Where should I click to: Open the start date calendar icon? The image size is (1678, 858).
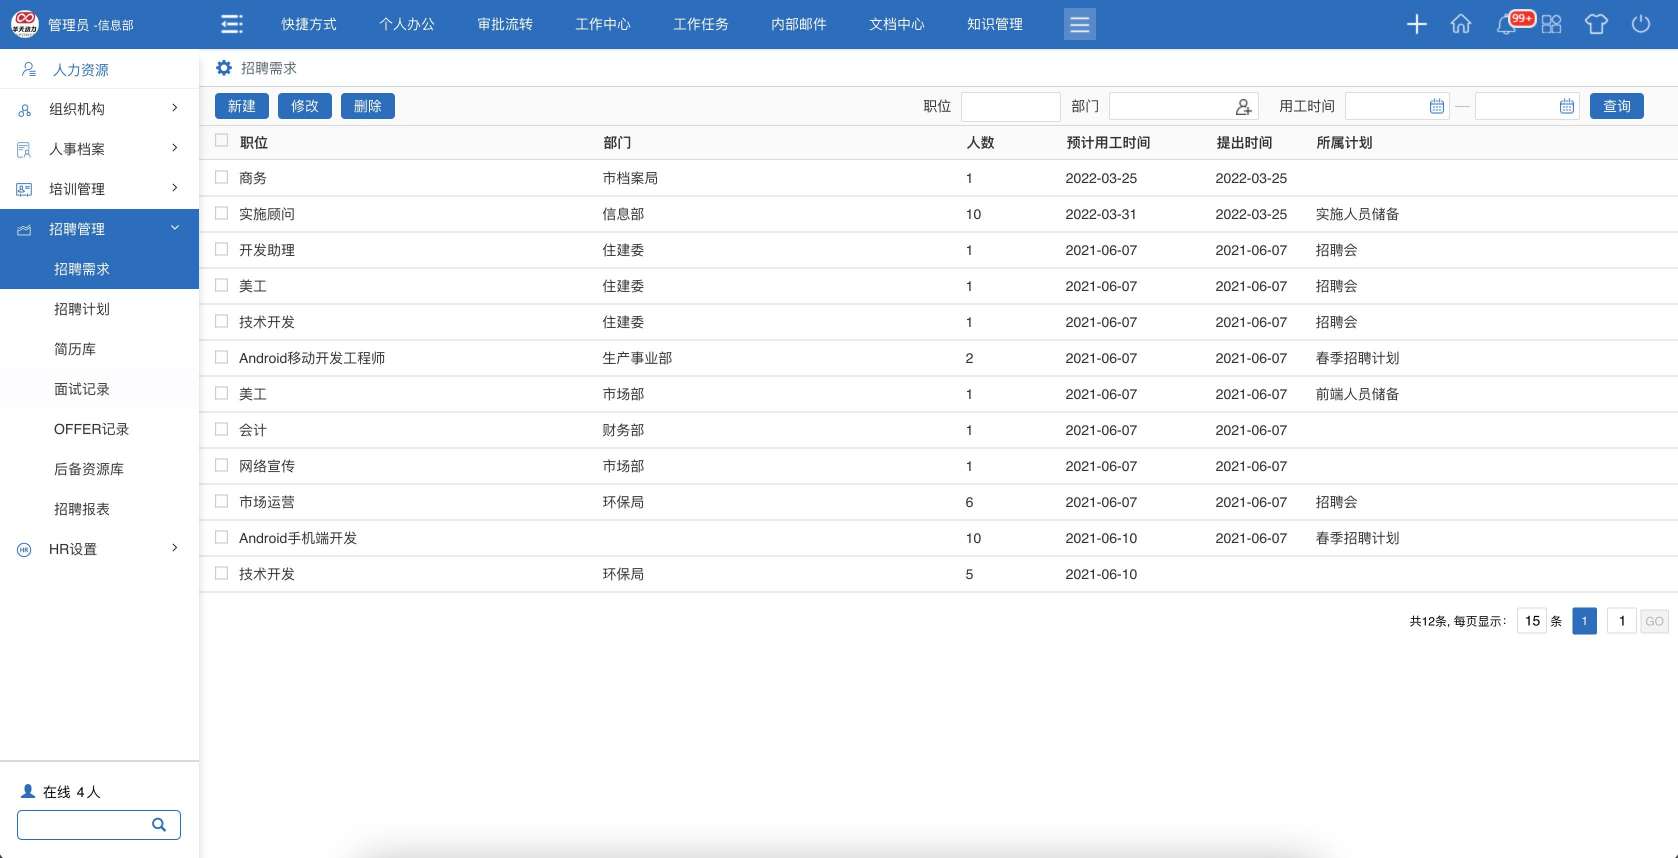[x=1436, y=106]
